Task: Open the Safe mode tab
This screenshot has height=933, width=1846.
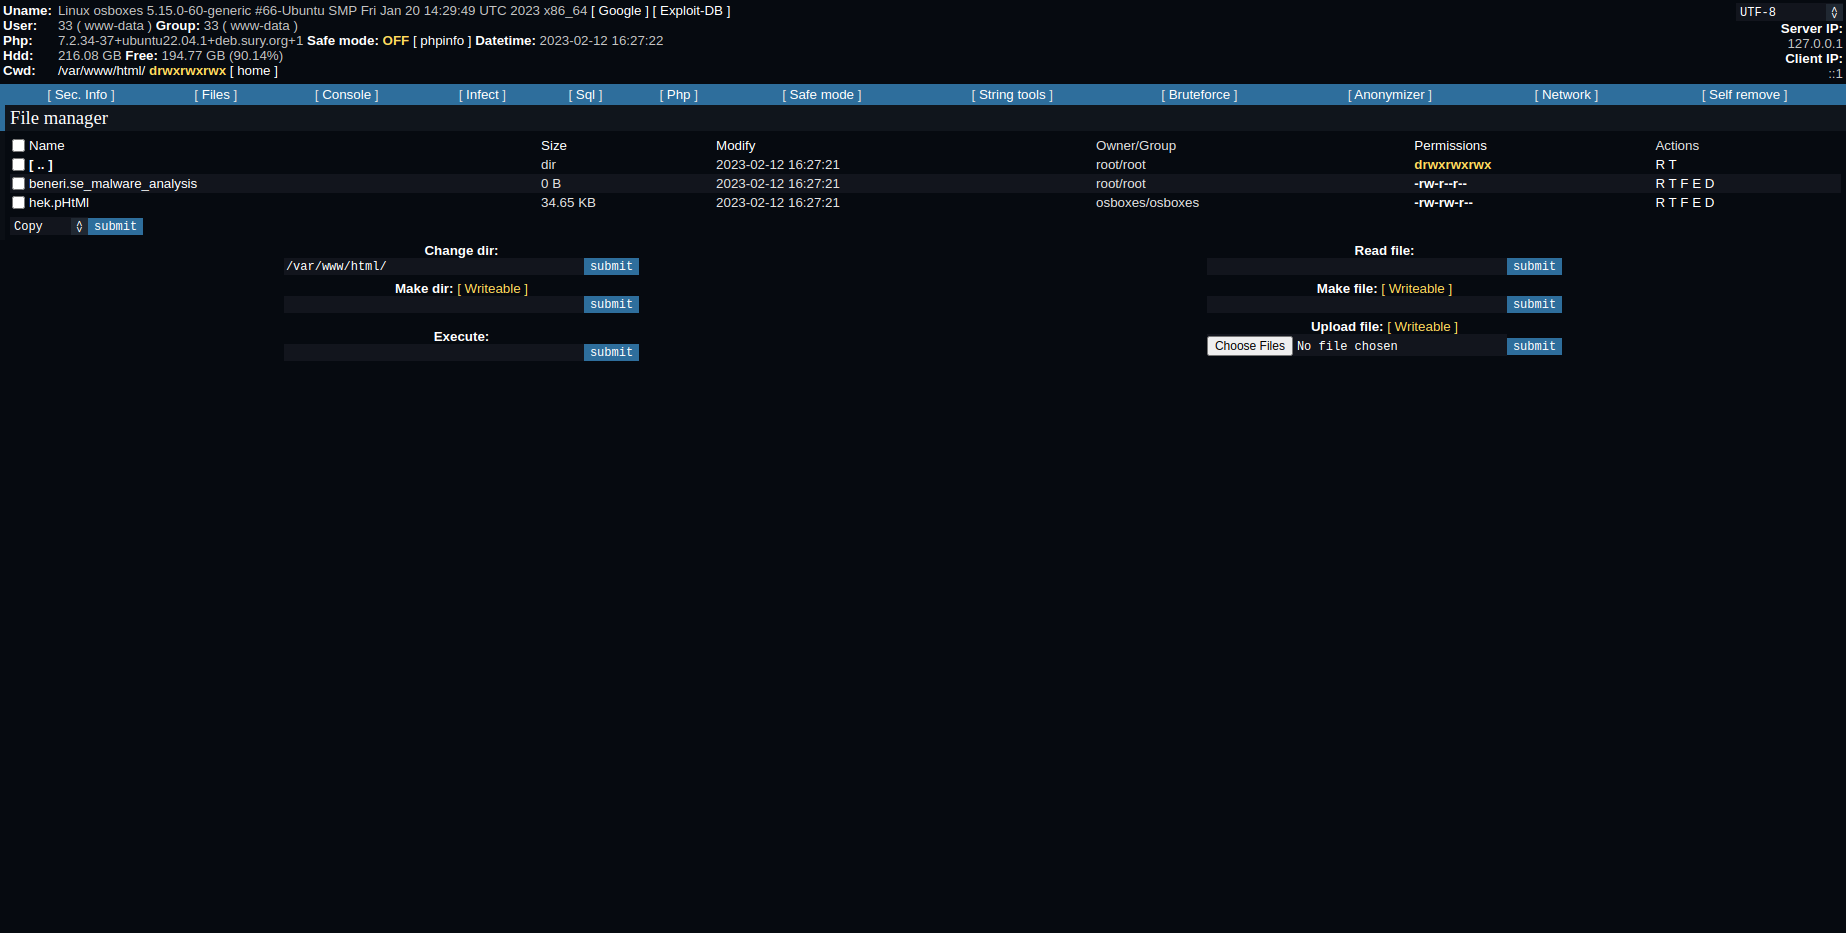Action: [822, 95]
